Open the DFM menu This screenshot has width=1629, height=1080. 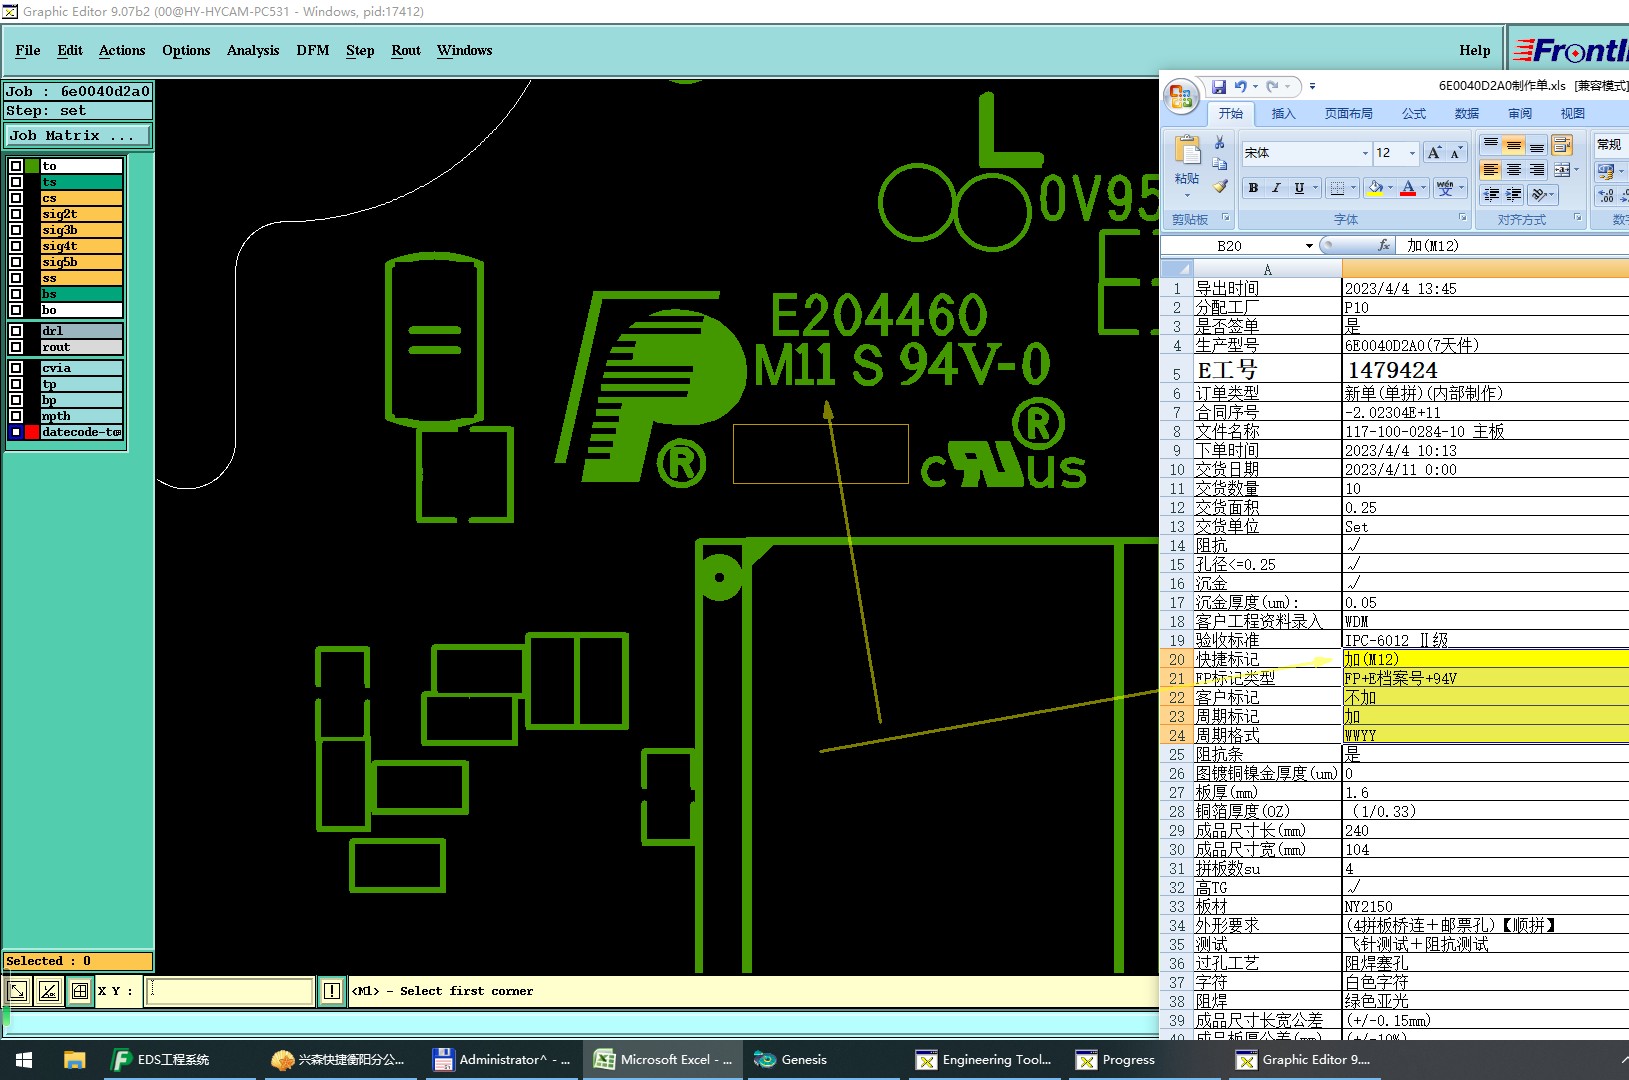pos(313,50)
